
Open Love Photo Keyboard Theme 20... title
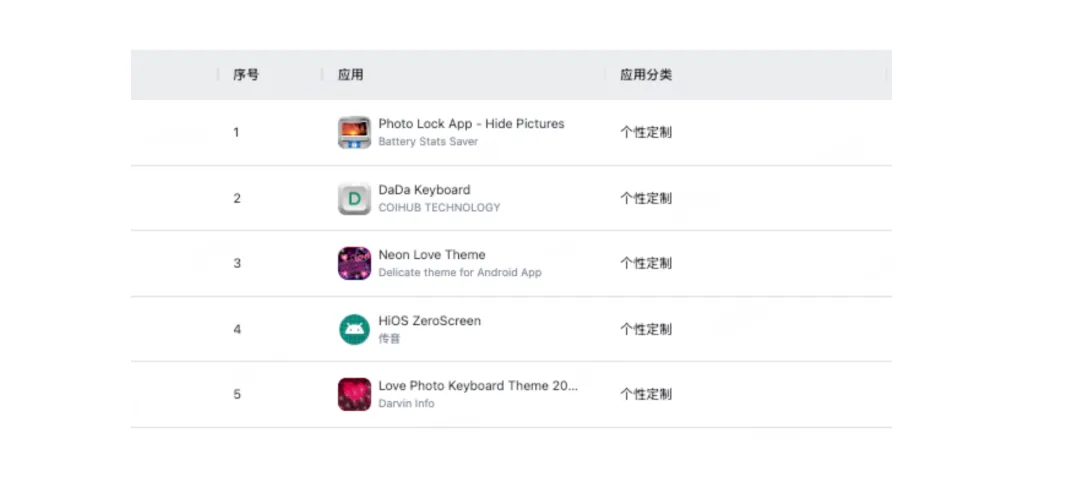pos(478,386)
